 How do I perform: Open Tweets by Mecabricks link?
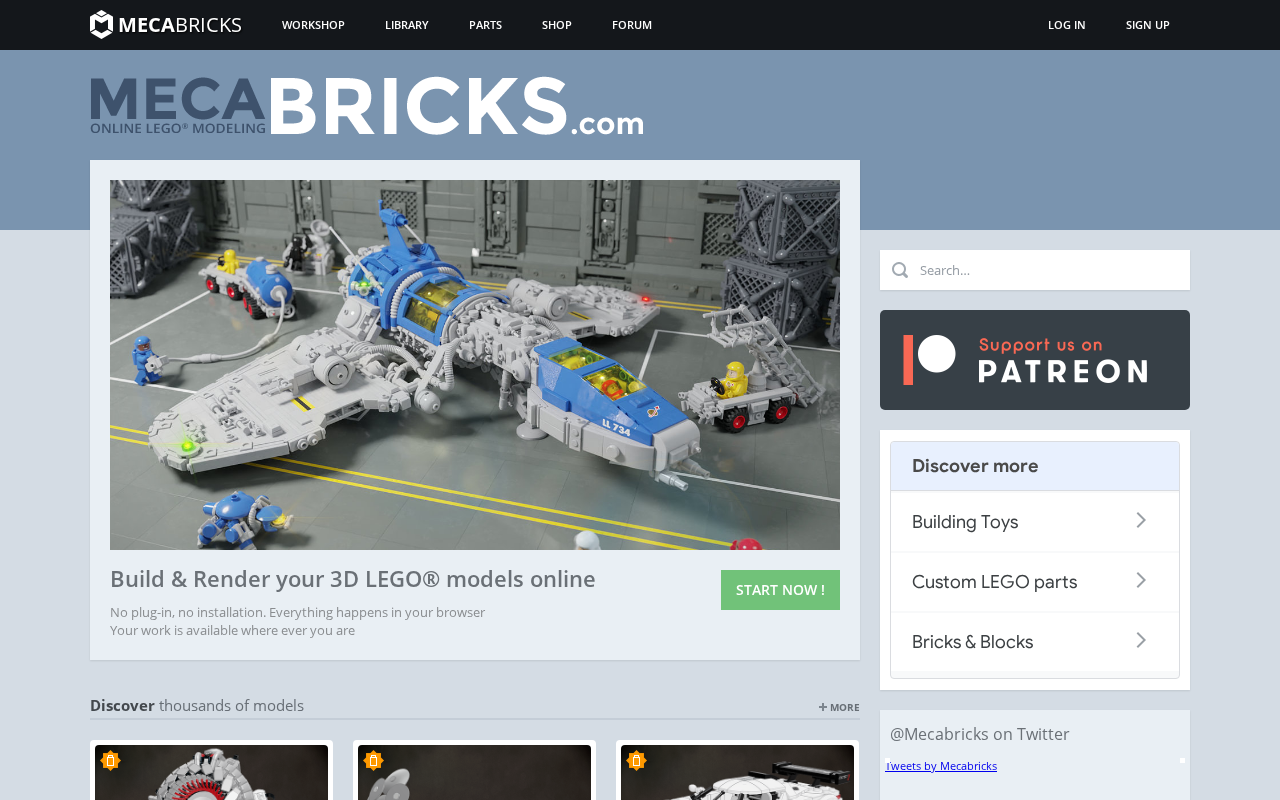[x=941, y=766]
